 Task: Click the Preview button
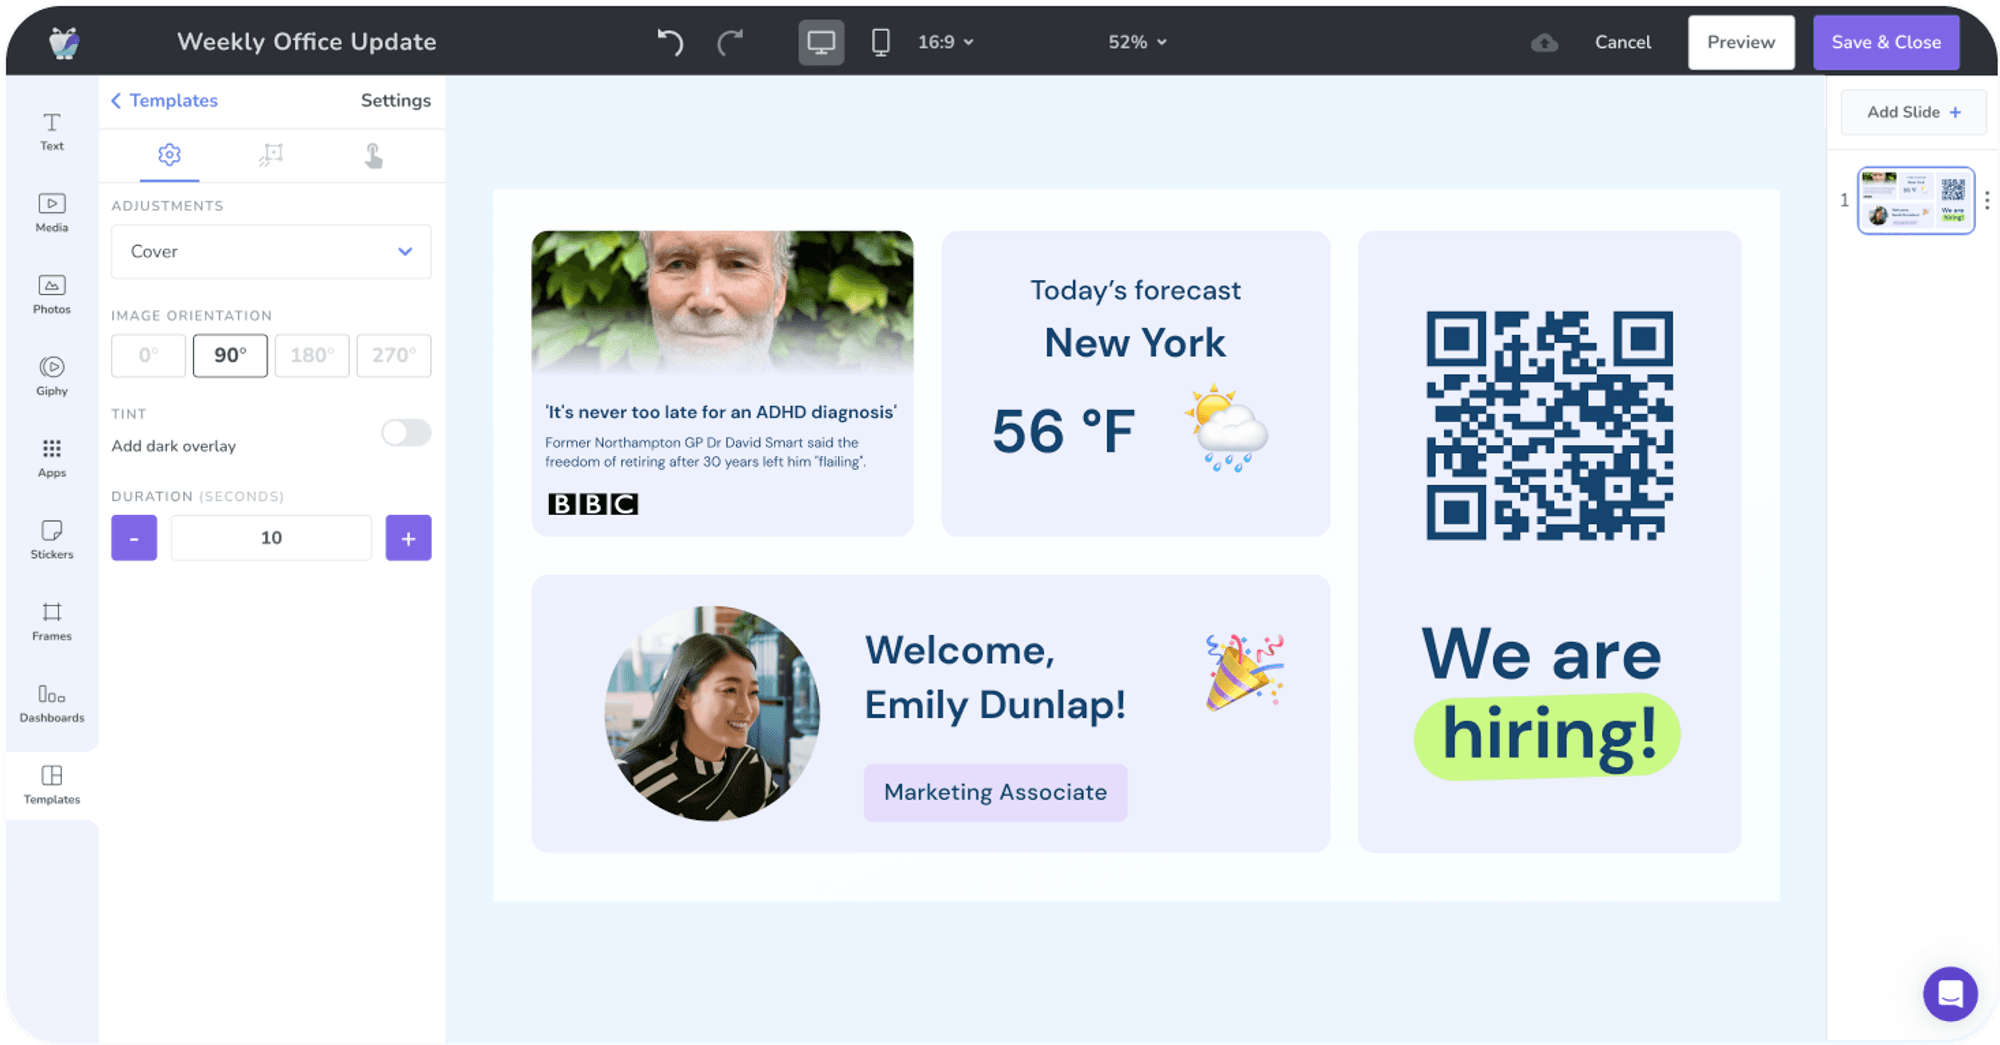[1741, 42]
